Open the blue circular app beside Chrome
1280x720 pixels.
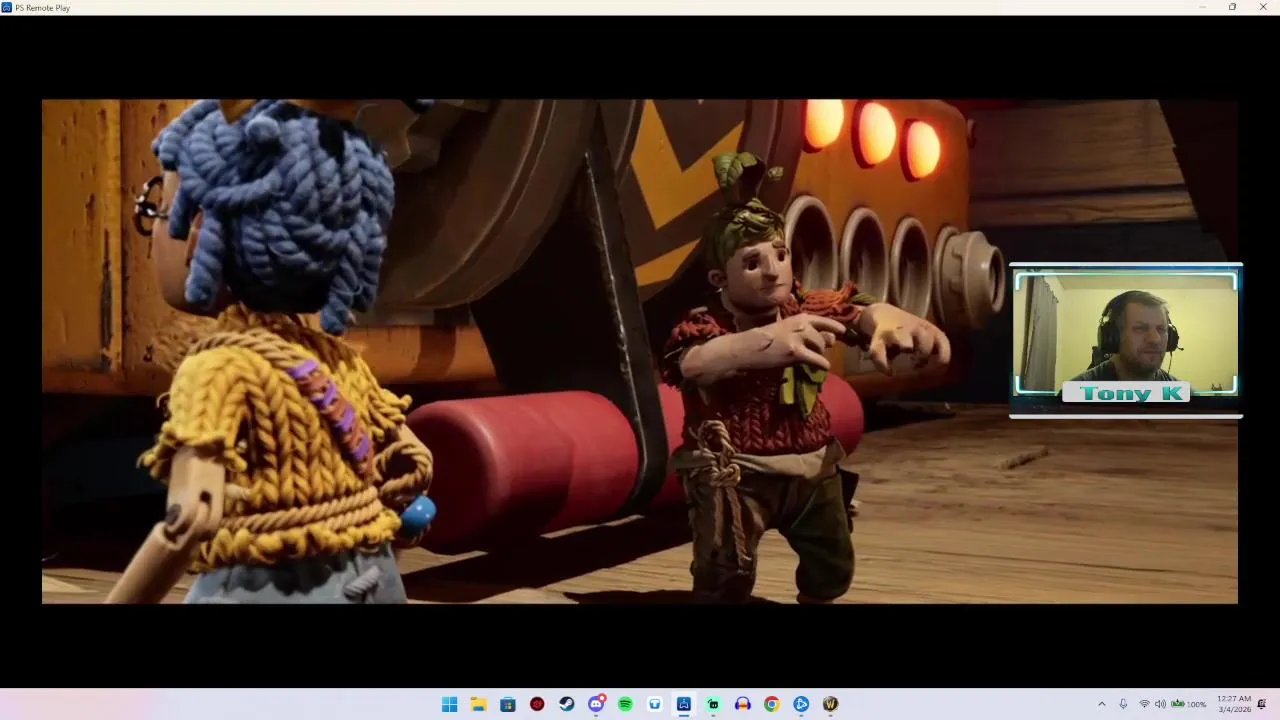coord(801,704)
